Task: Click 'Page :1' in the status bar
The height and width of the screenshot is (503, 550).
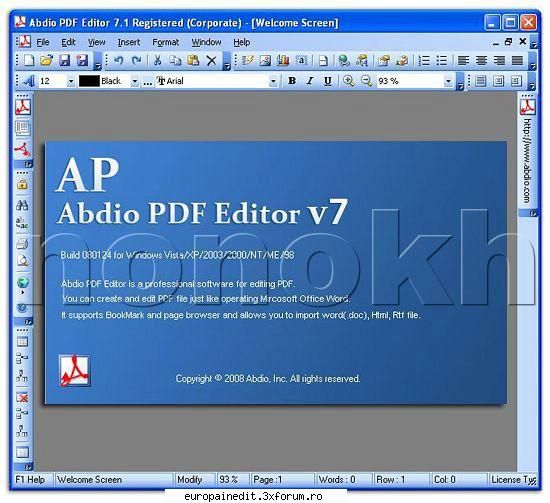Action: point(268,479)
